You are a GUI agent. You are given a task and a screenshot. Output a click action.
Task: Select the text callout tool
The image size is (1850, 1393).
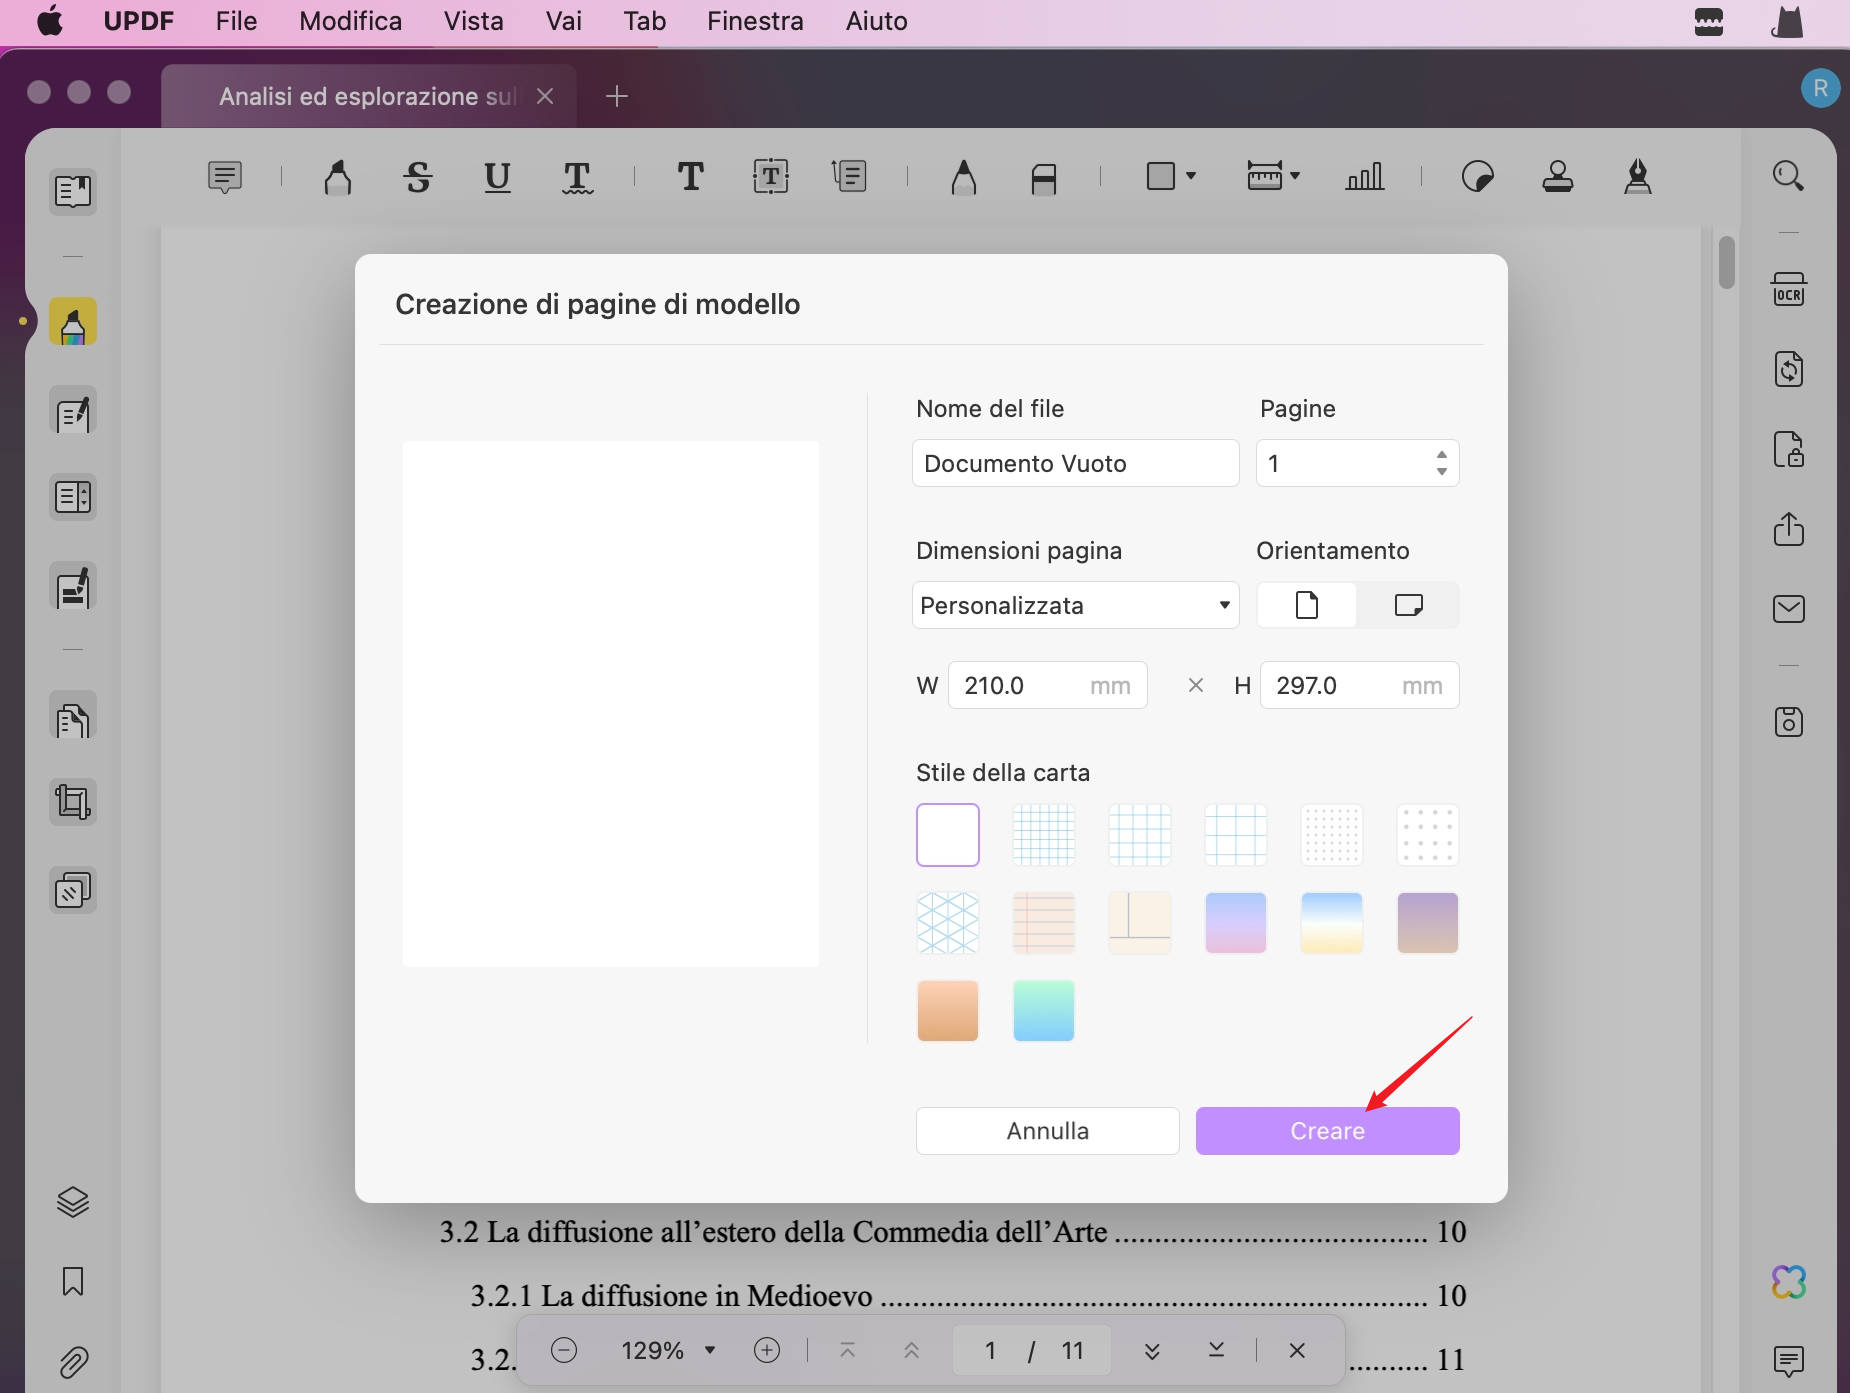tap(849, 177)
